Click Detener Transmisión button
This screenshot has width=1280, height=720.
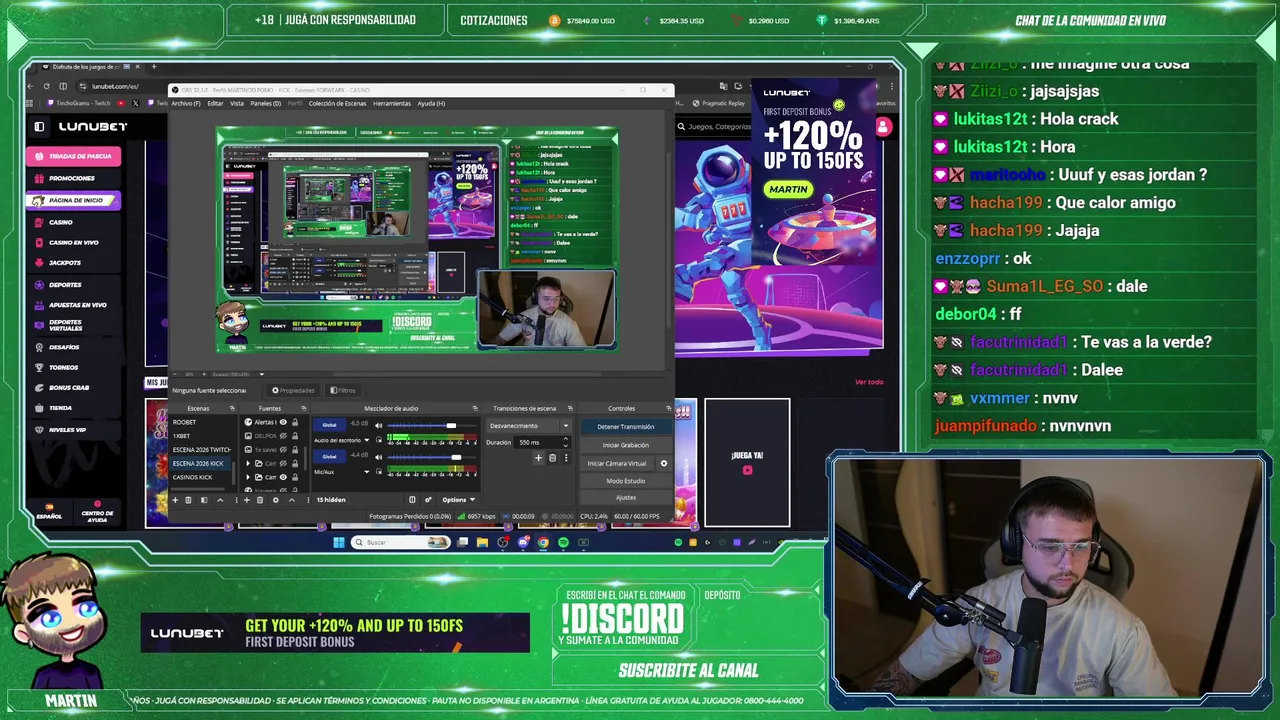coord(626,426)
